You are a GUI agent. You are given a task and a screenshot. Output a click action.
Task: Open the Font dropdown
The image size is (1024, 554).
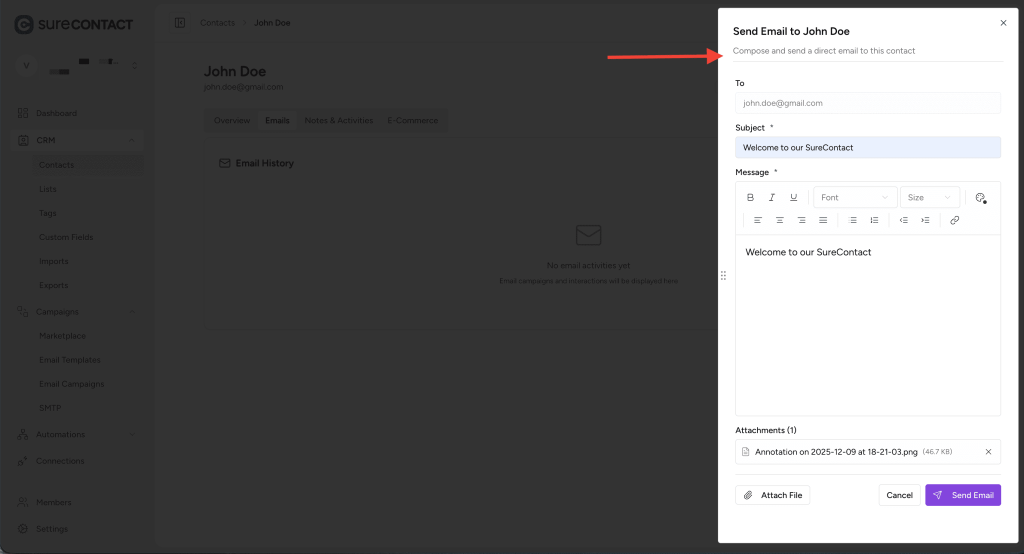[x=855, y=197]
